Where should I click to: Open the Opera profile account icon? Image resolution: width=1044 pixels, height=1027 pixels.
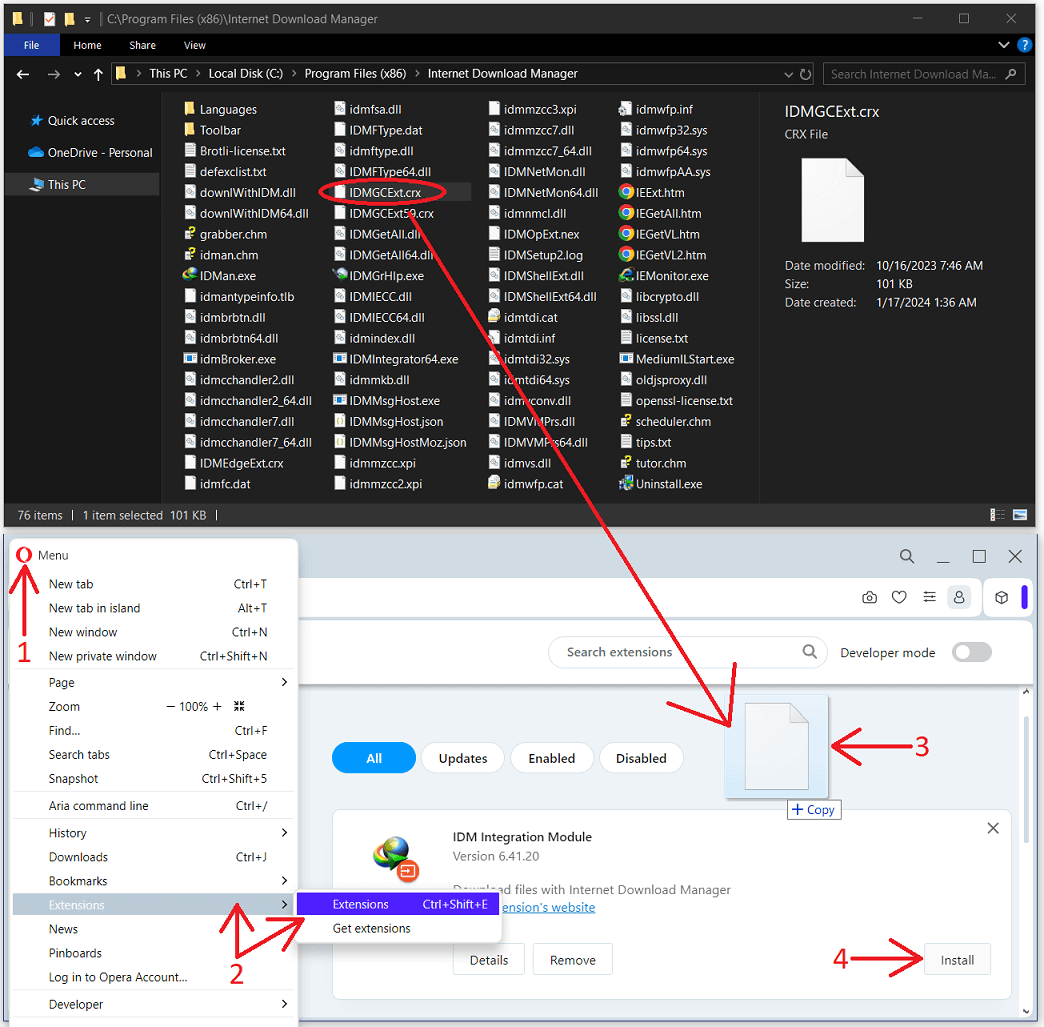[x=959, y=596]
